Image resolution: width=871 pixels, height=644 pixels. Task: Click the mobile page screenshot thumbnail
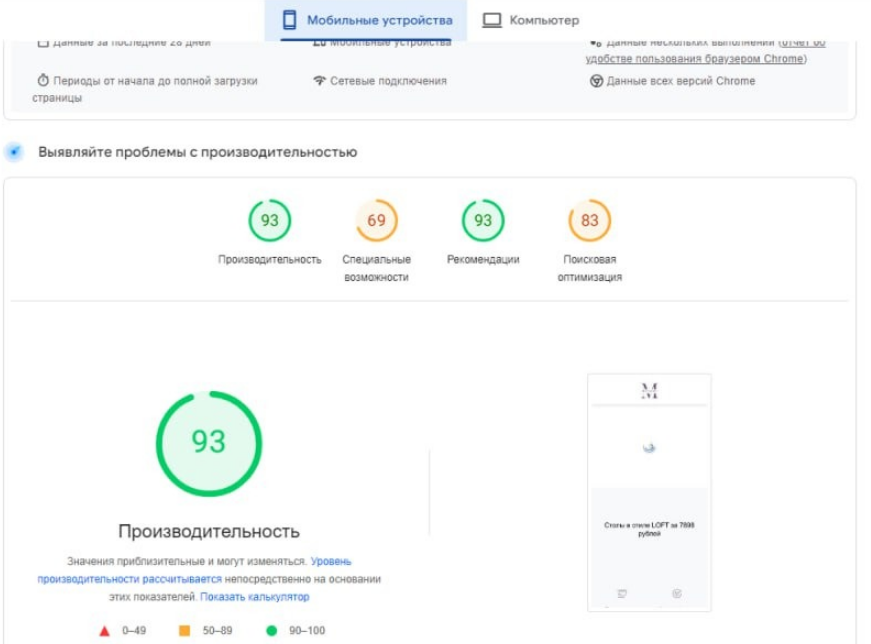[x=649, y=492]
